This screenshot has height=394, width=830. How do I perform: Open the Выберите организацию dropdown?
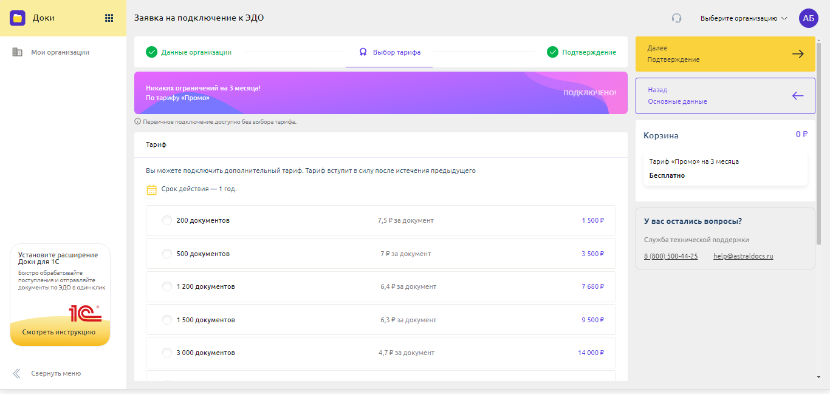tap(744, 18)
